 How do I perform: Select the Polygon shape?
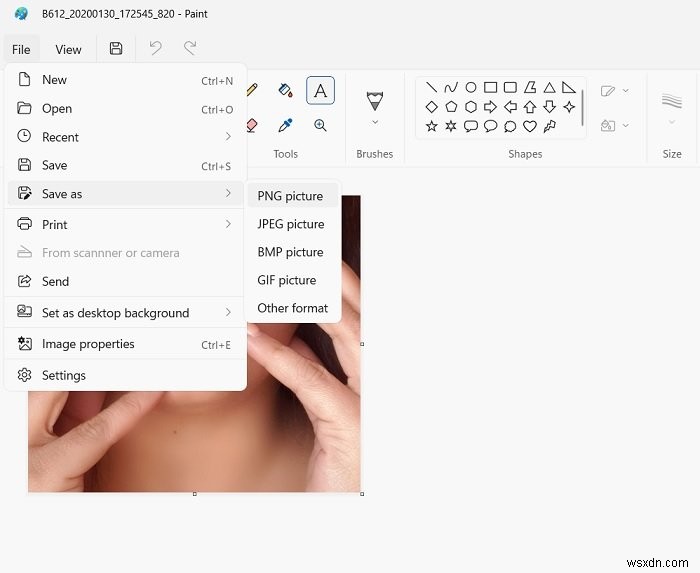529,87
